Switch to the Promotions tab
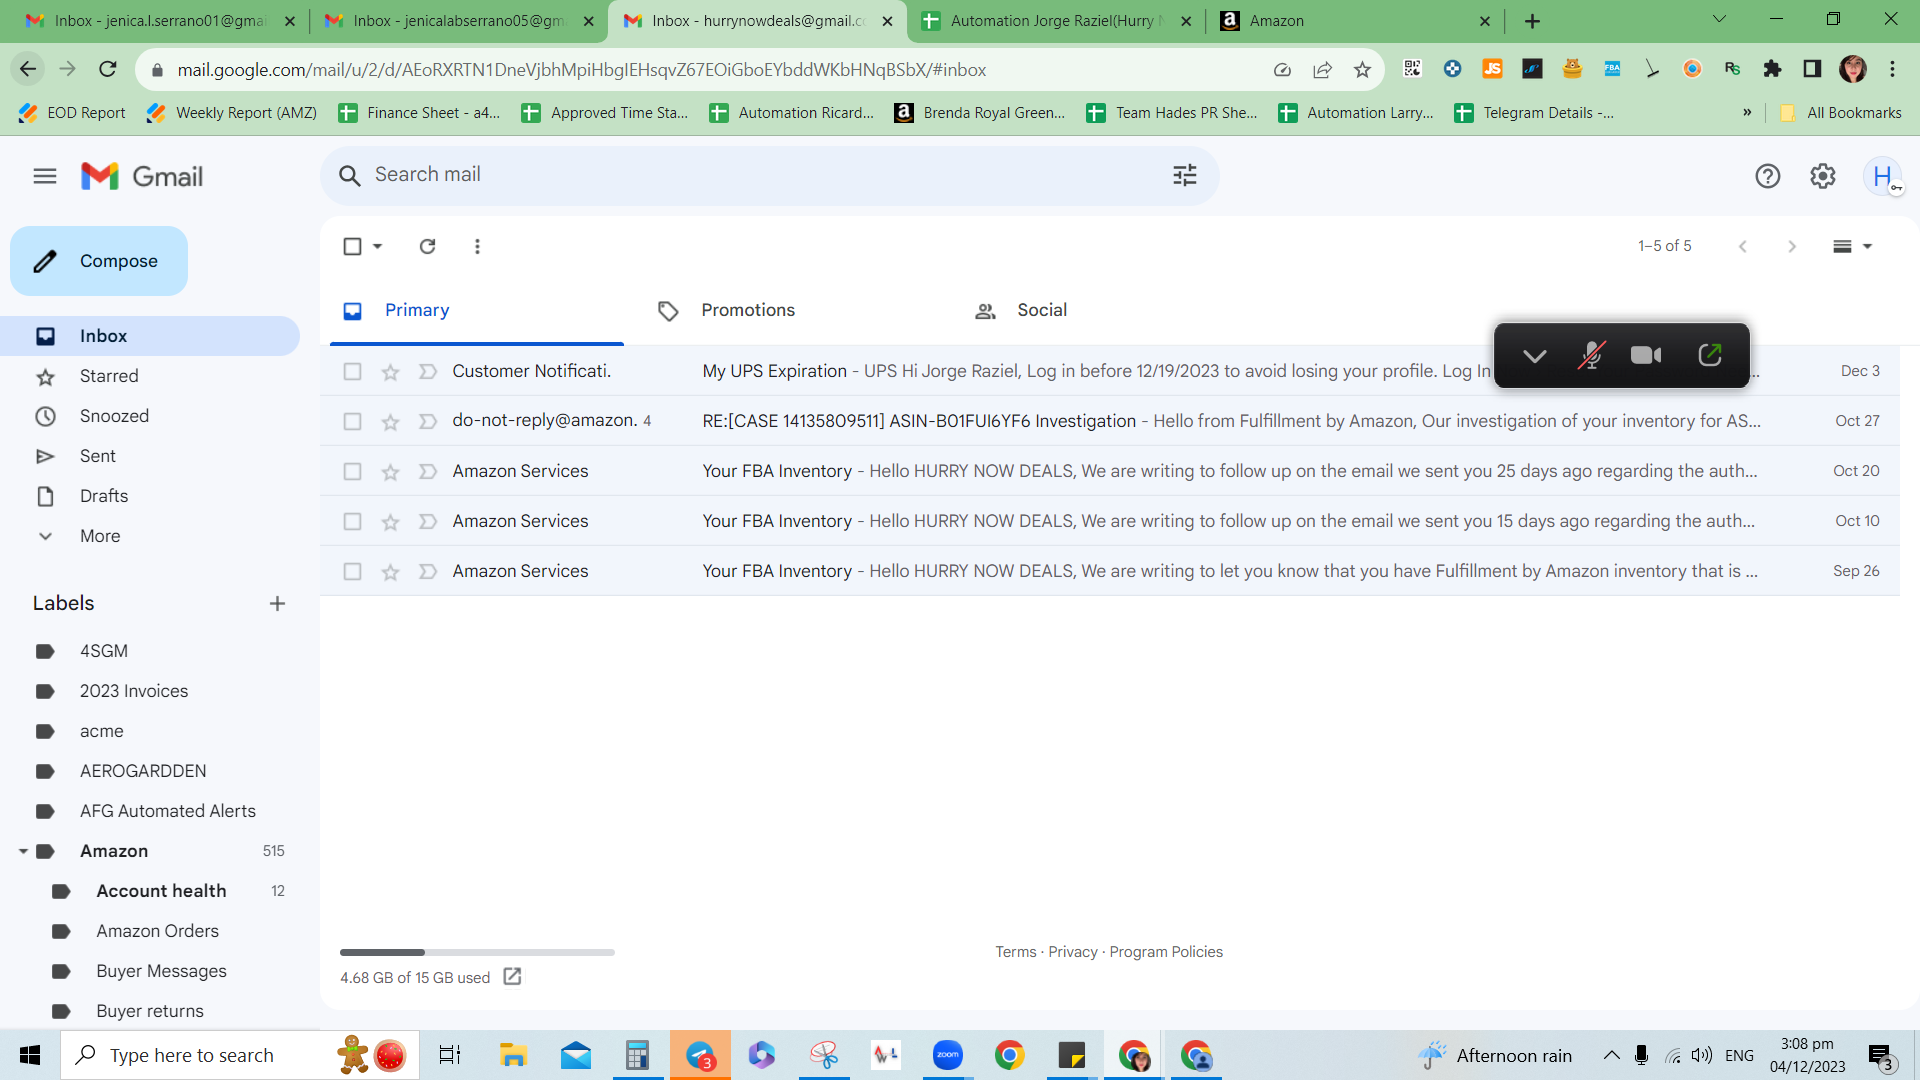This screenshot has width=1920, height=1080. point(748,311)
